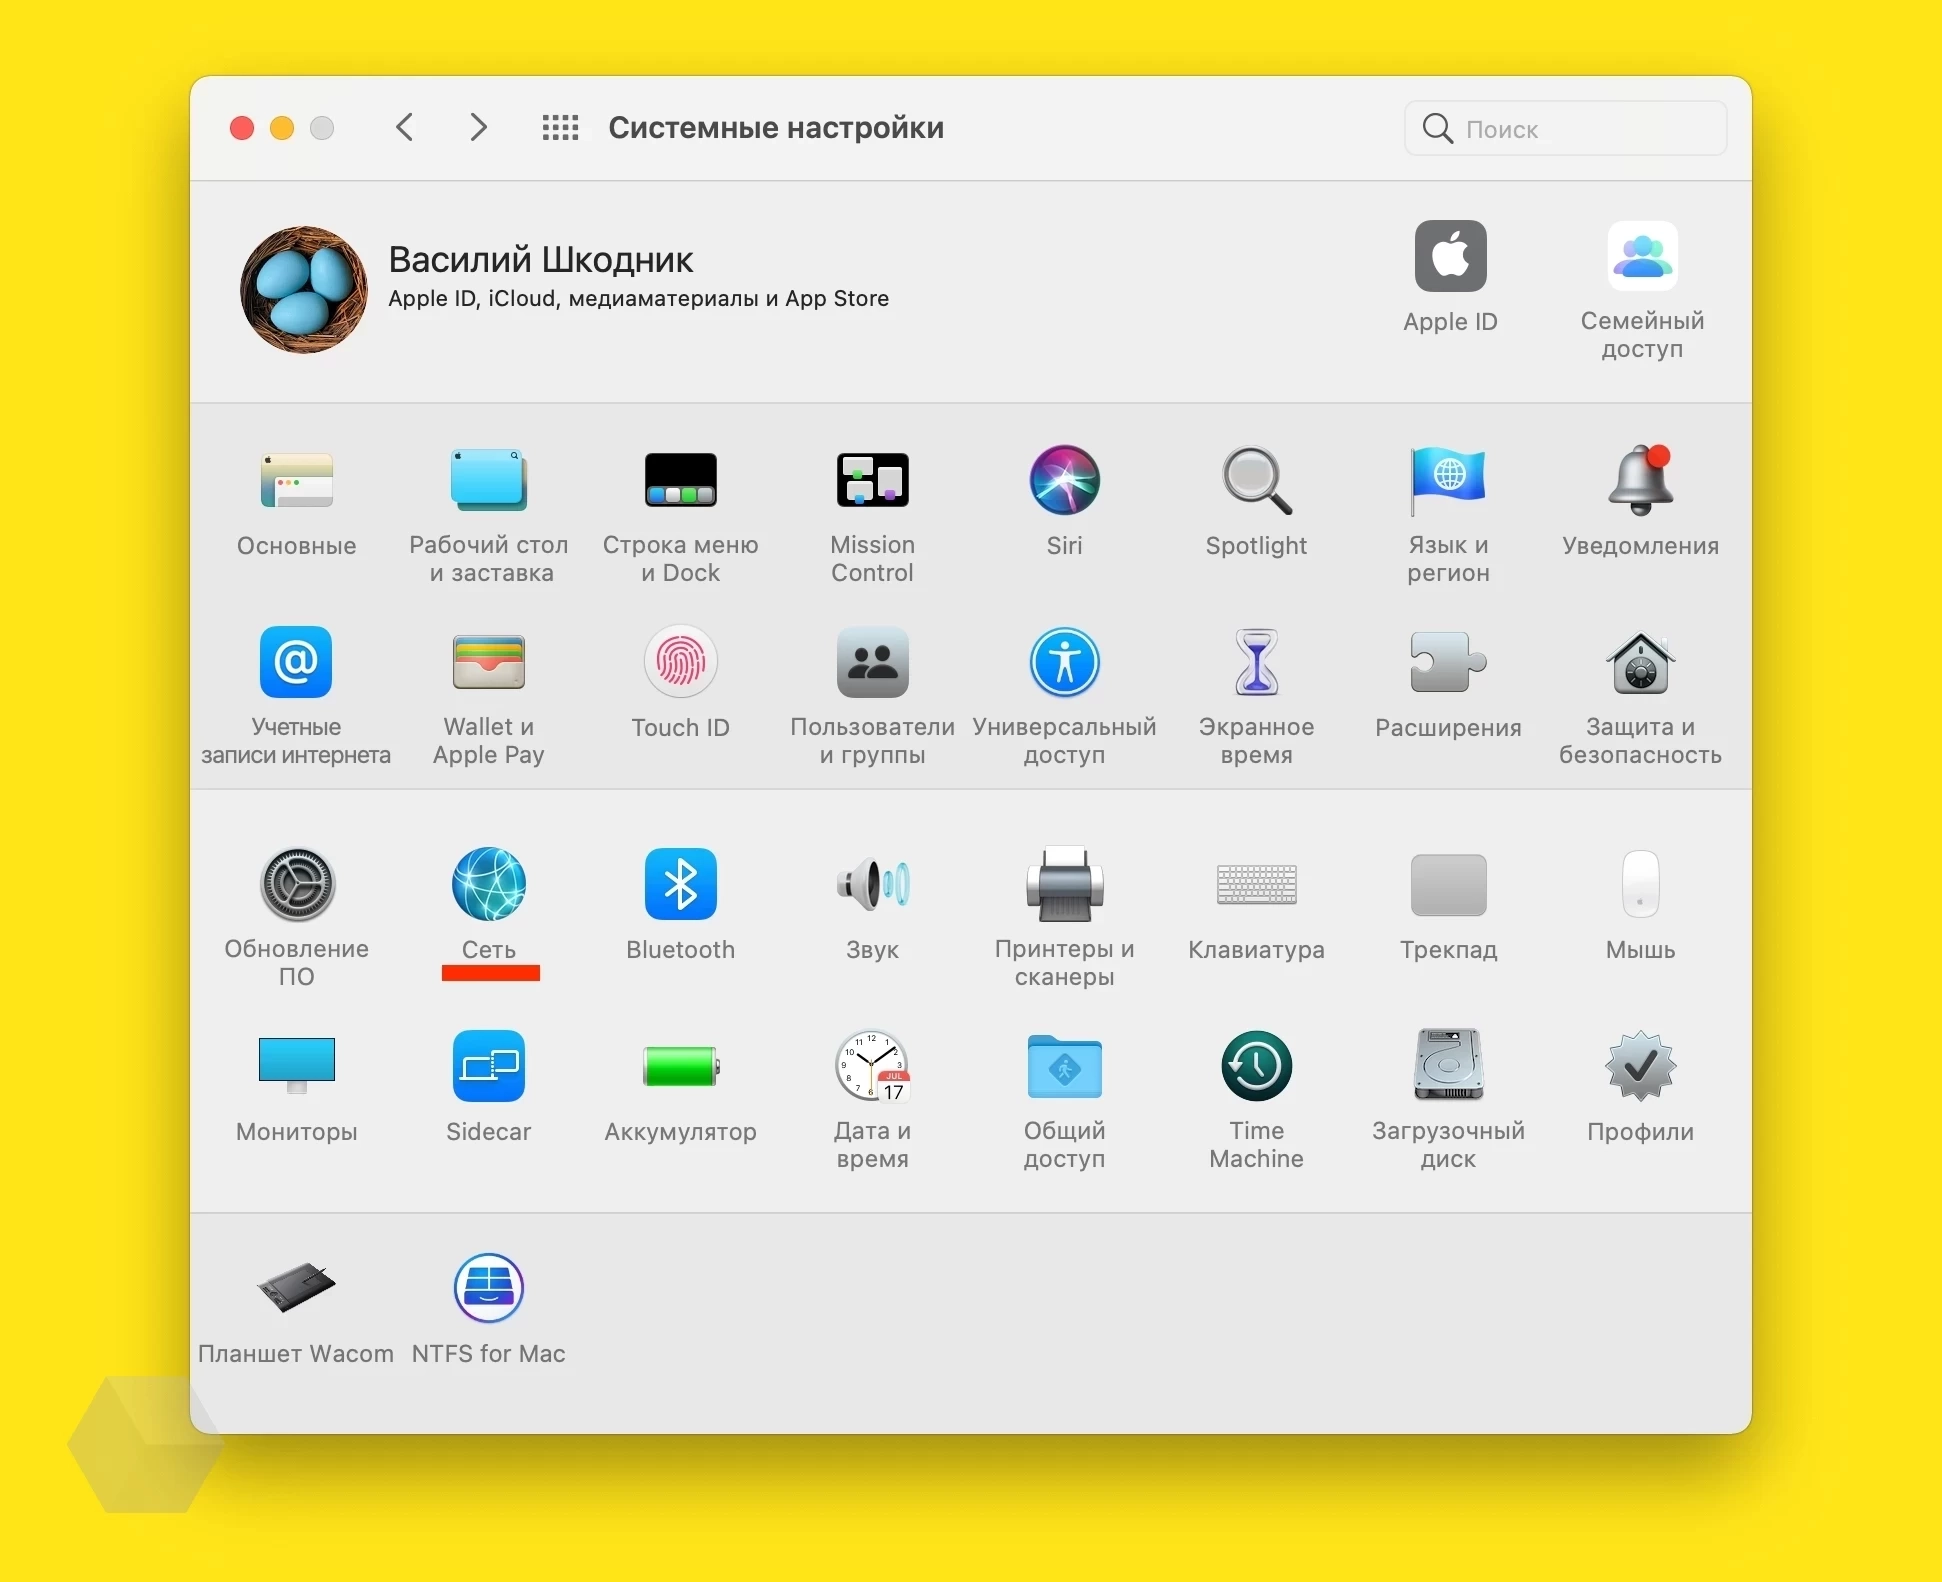Viewport: 1942px width, 1582px height.
Task: Open Строка меню и Dock pane
Action: click(x=680, y=481)
